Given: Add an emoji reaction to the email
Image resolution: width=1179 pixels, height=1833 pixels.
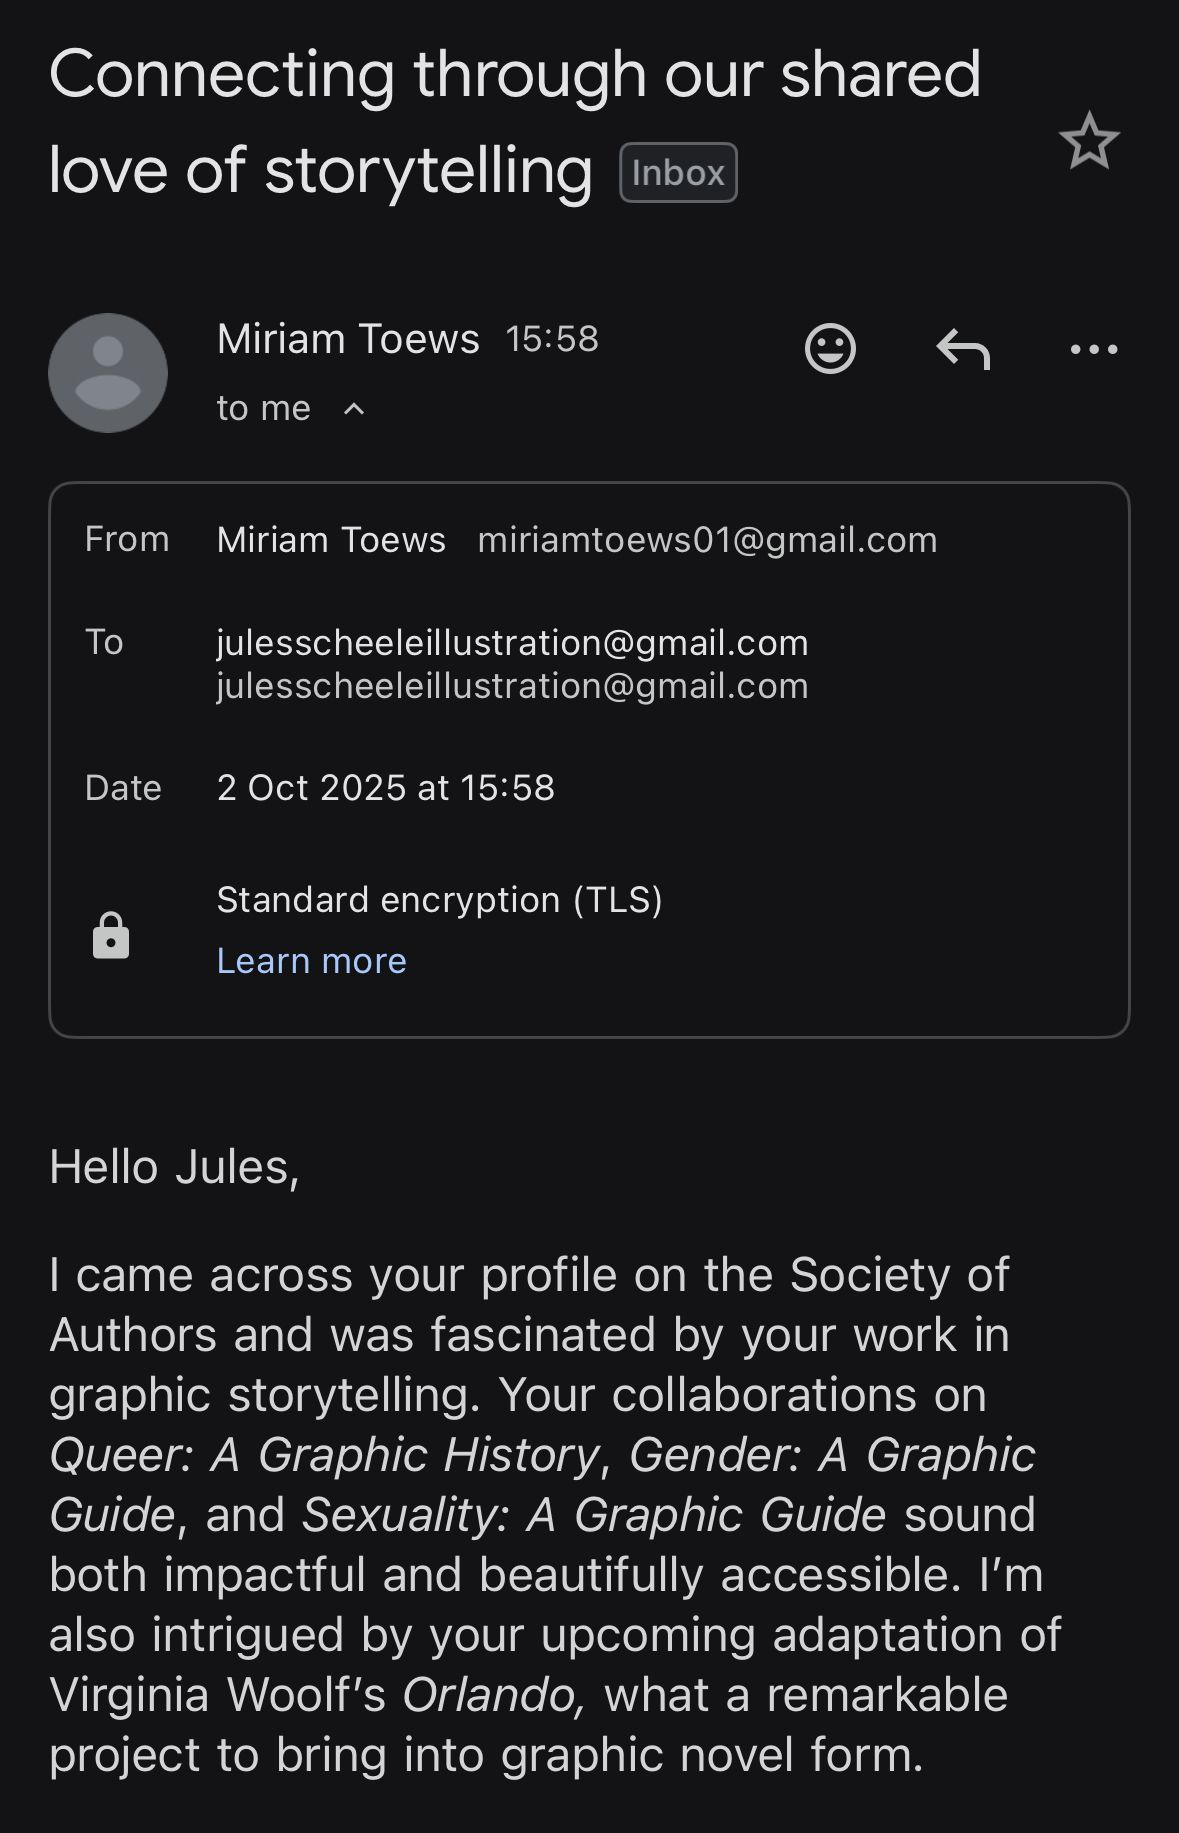Looking at the screenshot, I should tap(830, 349).
